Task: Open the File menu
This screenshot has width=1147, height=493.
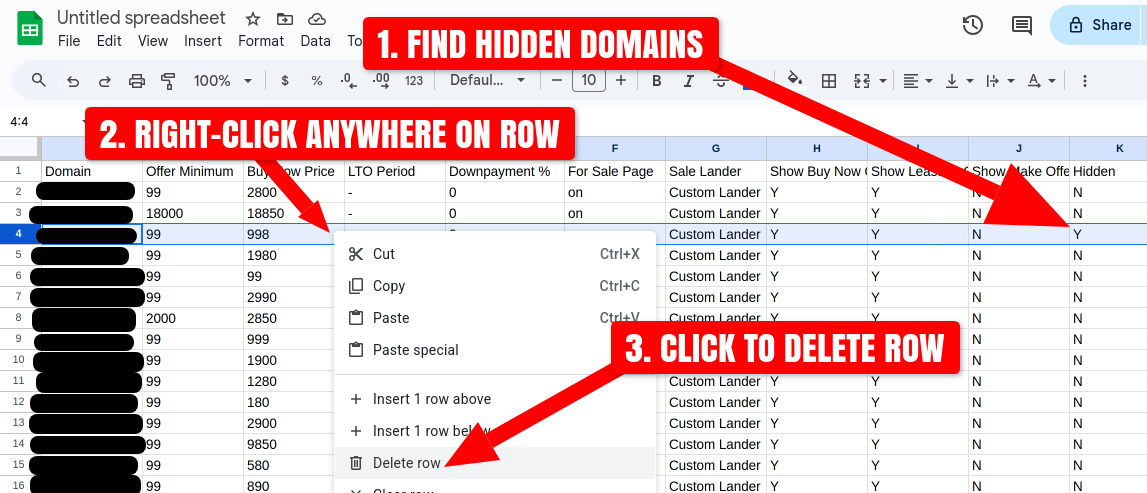Action: tap(69, 41)
